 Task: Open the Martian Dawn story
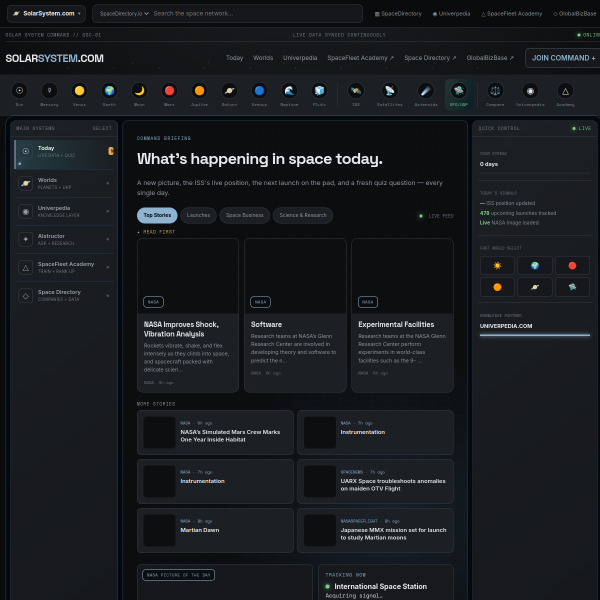[x=215, y=530]
